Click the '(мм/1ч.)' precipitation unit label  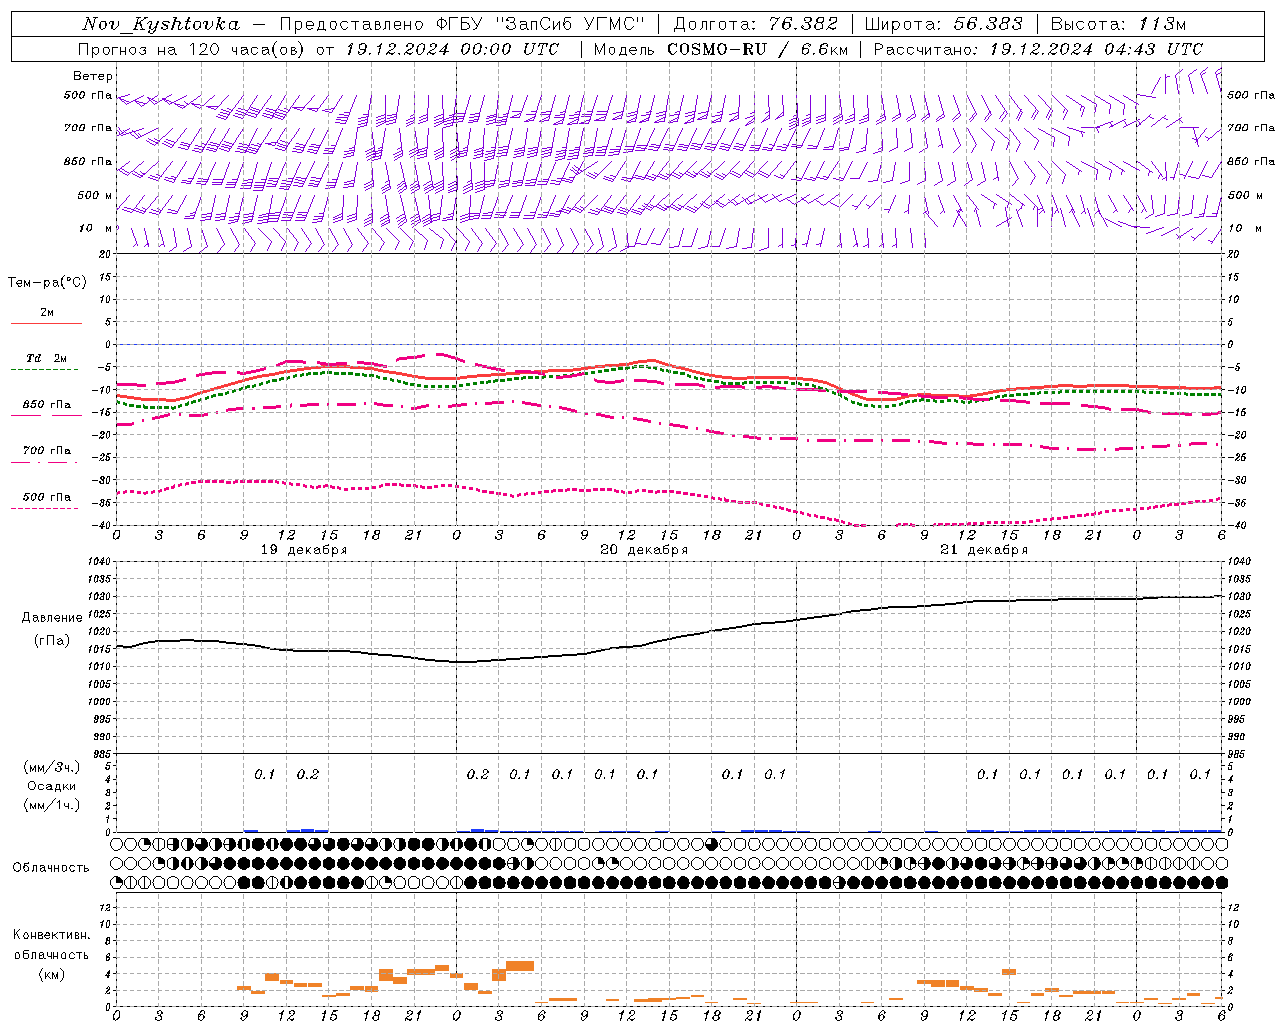pos(52,805)
